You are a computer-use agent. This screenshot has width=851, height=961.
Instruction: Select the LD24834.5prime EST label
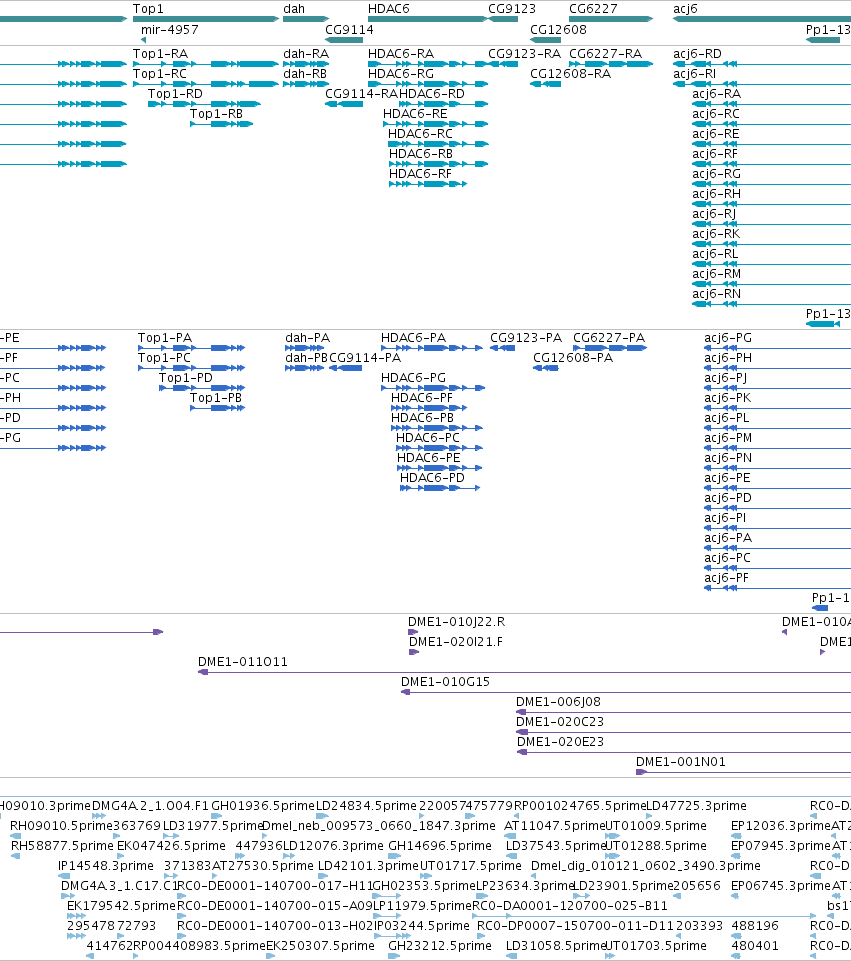point(366,805)
